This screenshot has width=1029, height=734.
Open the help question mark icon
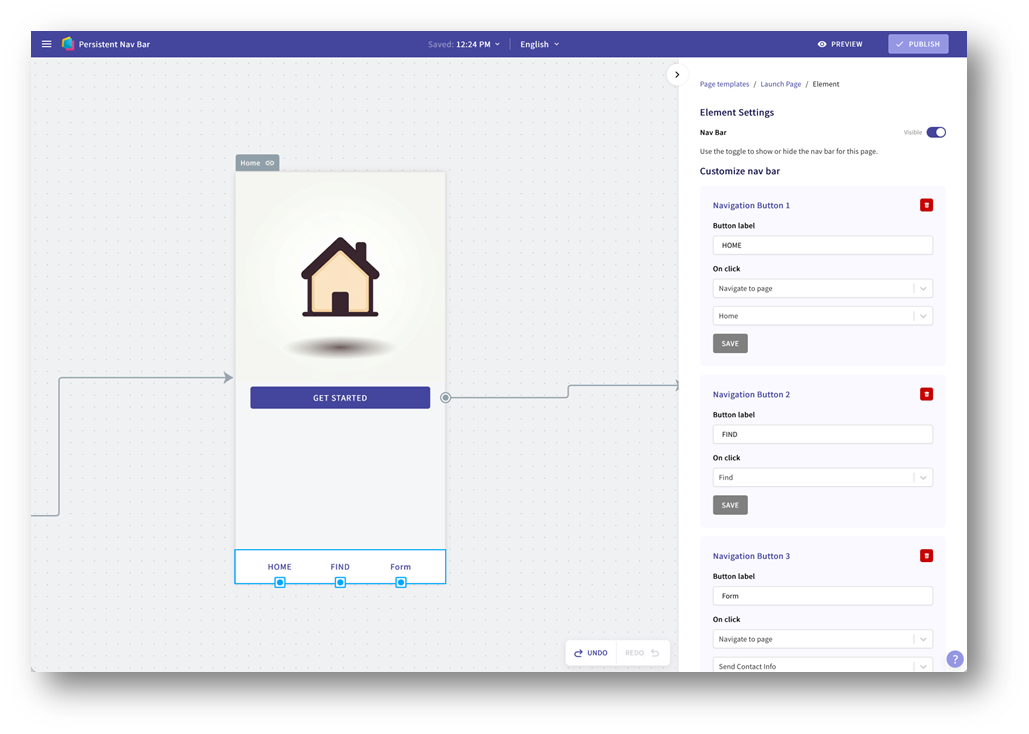[954, 659]
